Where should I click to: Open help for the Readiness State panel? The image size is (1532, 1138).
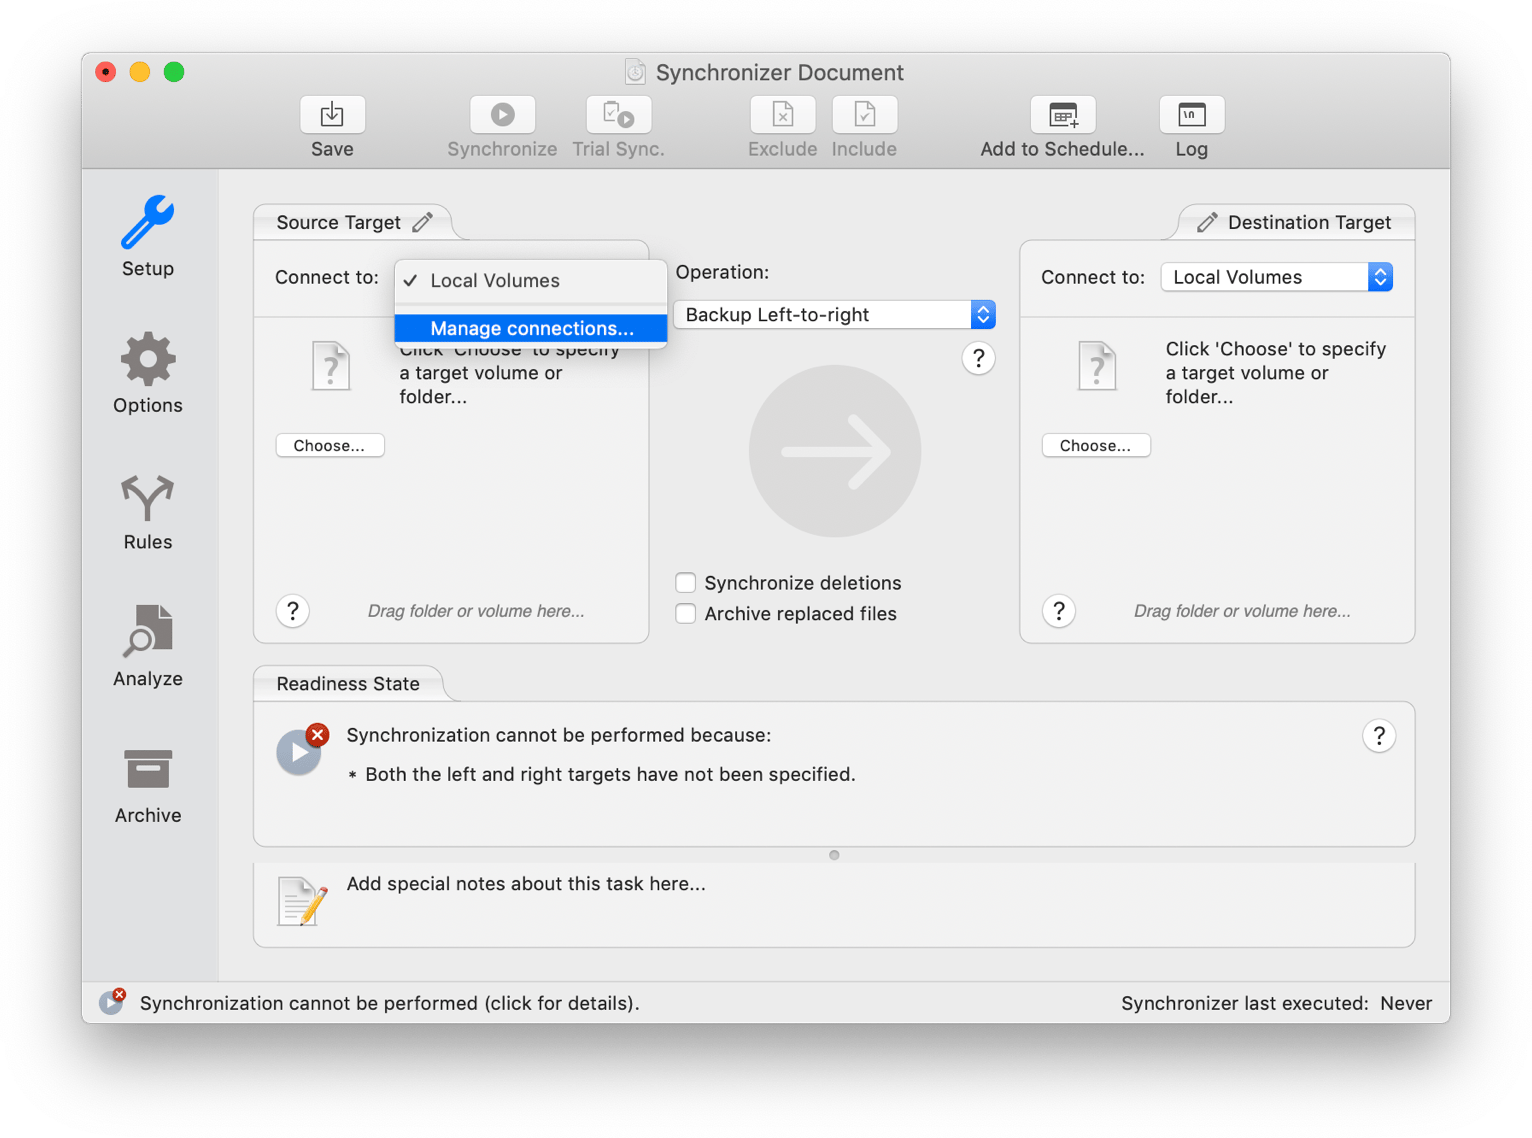coord(1378,736)
